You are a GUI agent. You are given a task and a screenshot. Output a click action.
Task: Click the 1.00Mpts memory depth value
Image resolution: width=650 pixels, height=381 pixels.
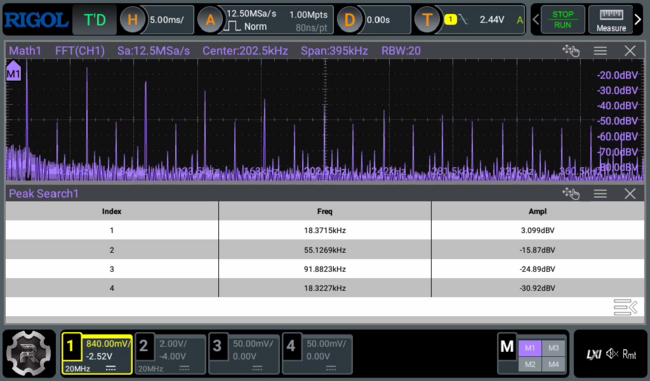[308, 15]
